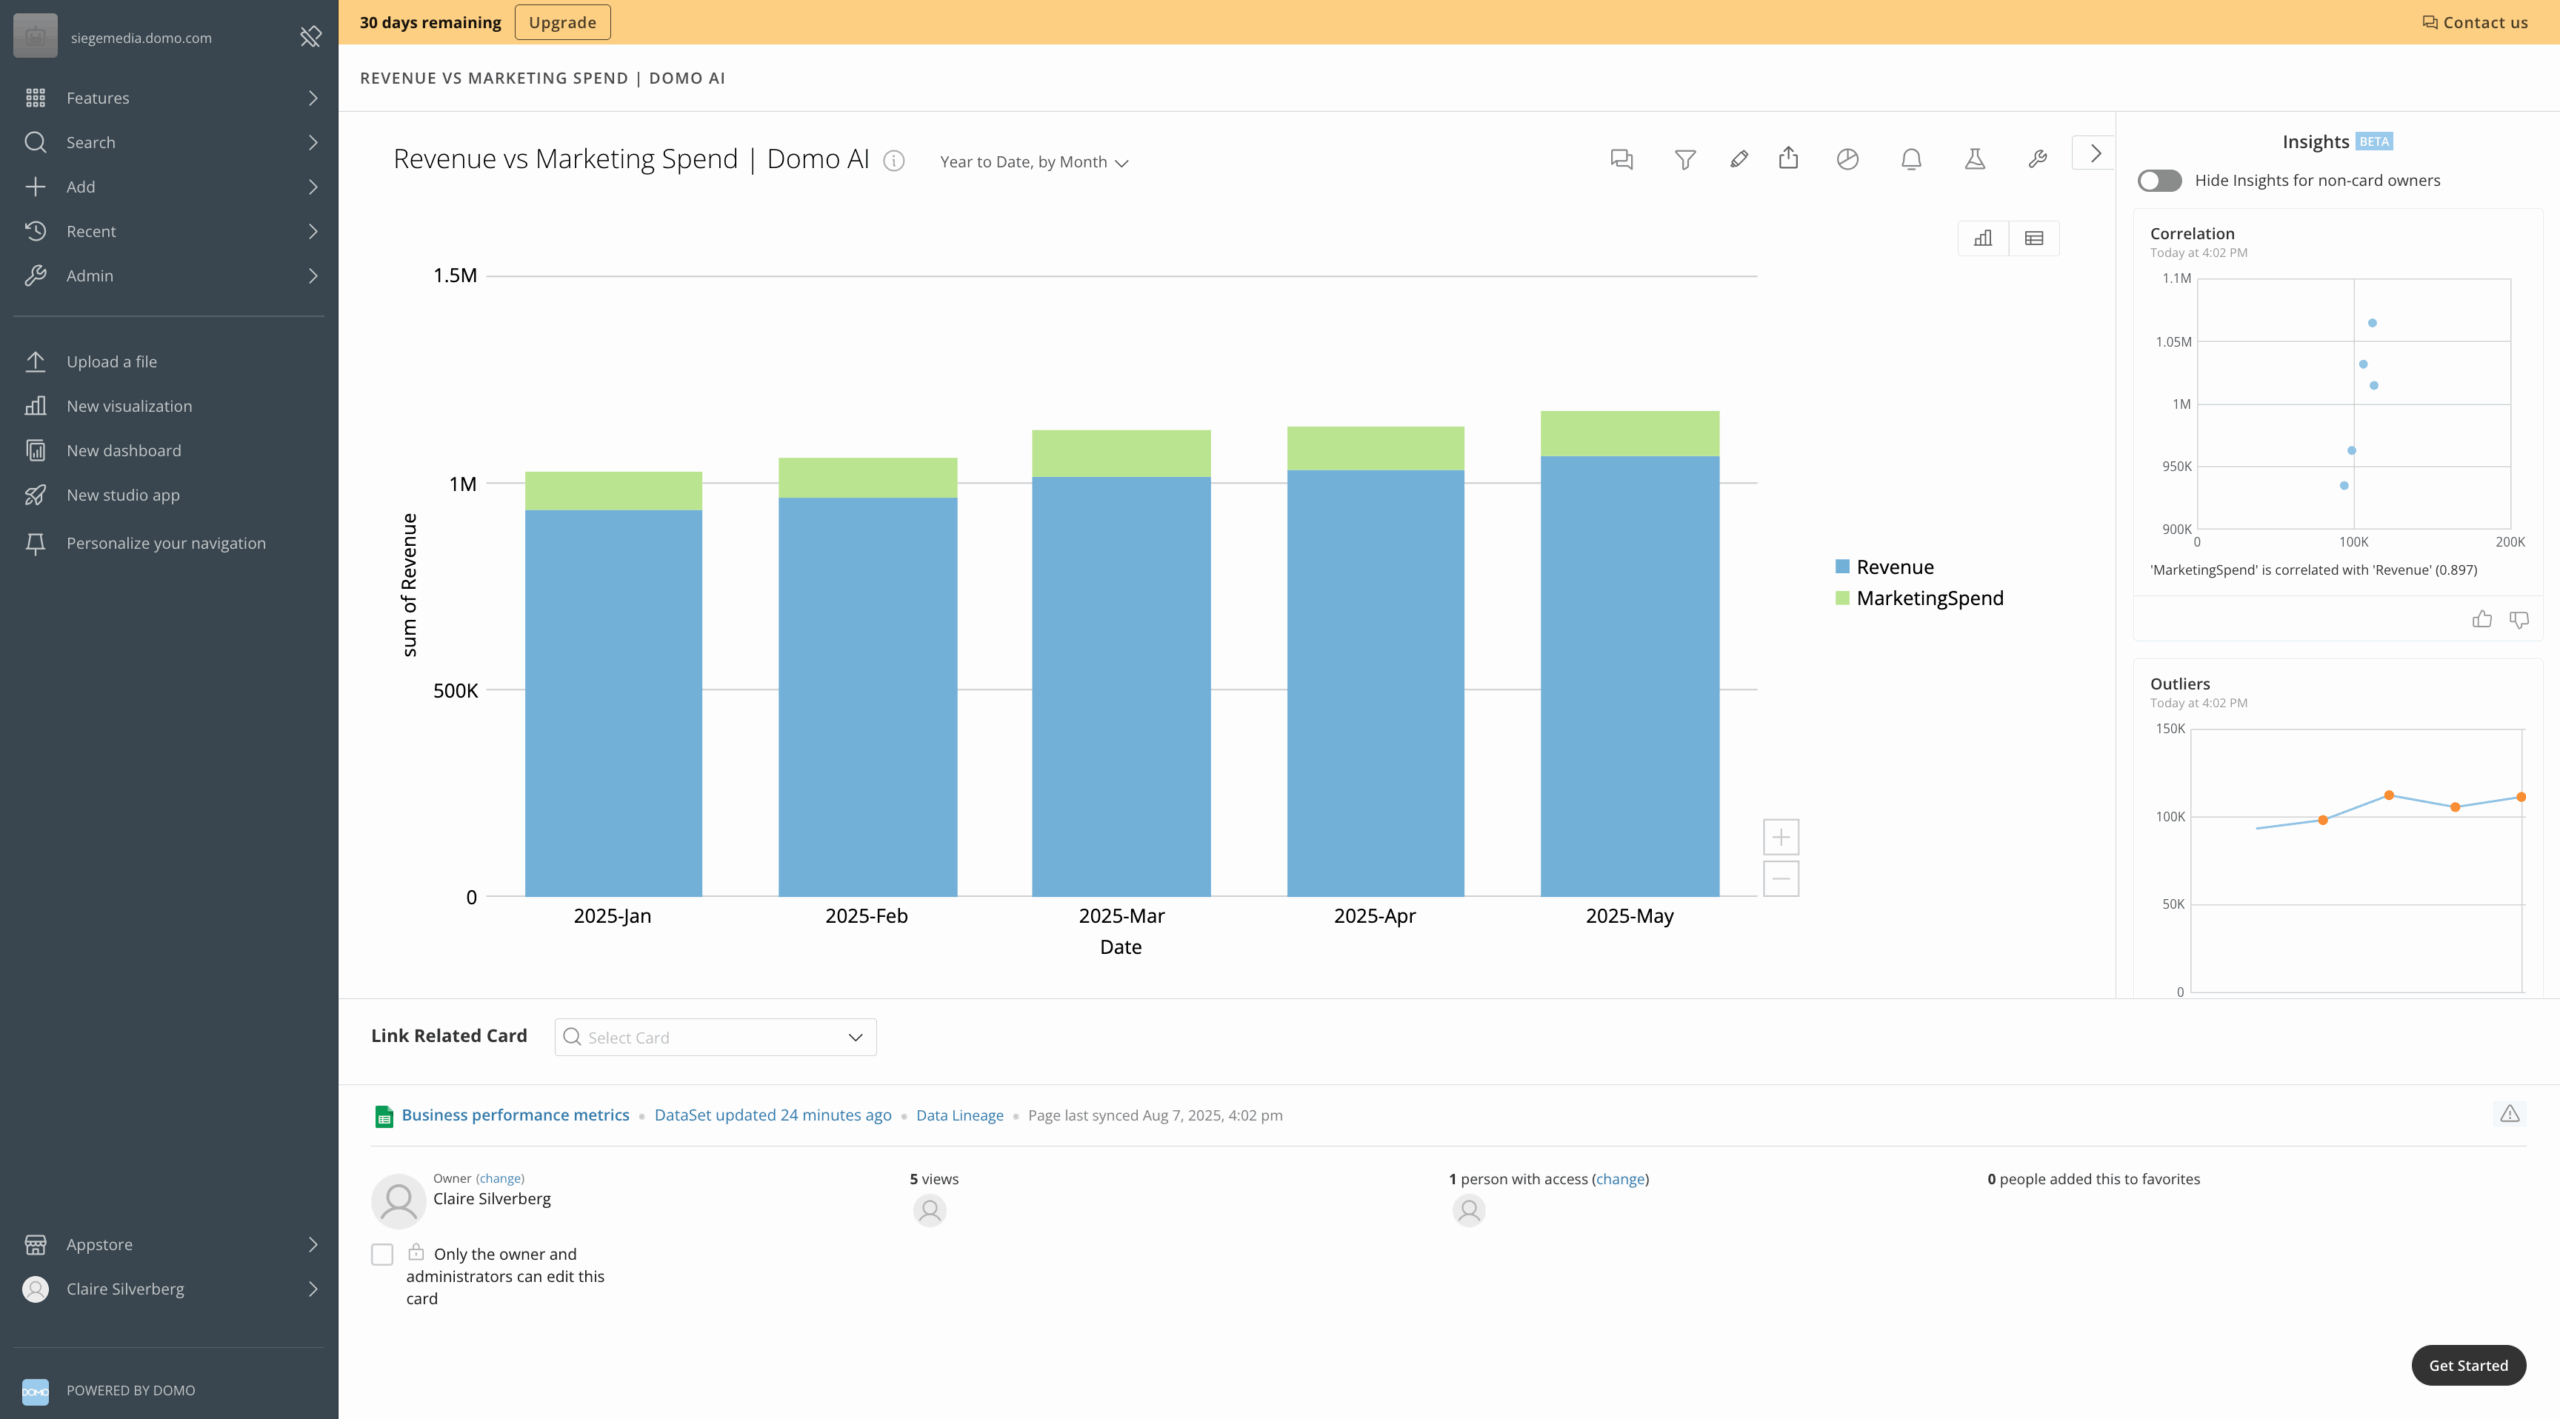2560x1419 pixels.
Task: Toggle Hide Insights for non-card owners
Action: click(2159, 181)
